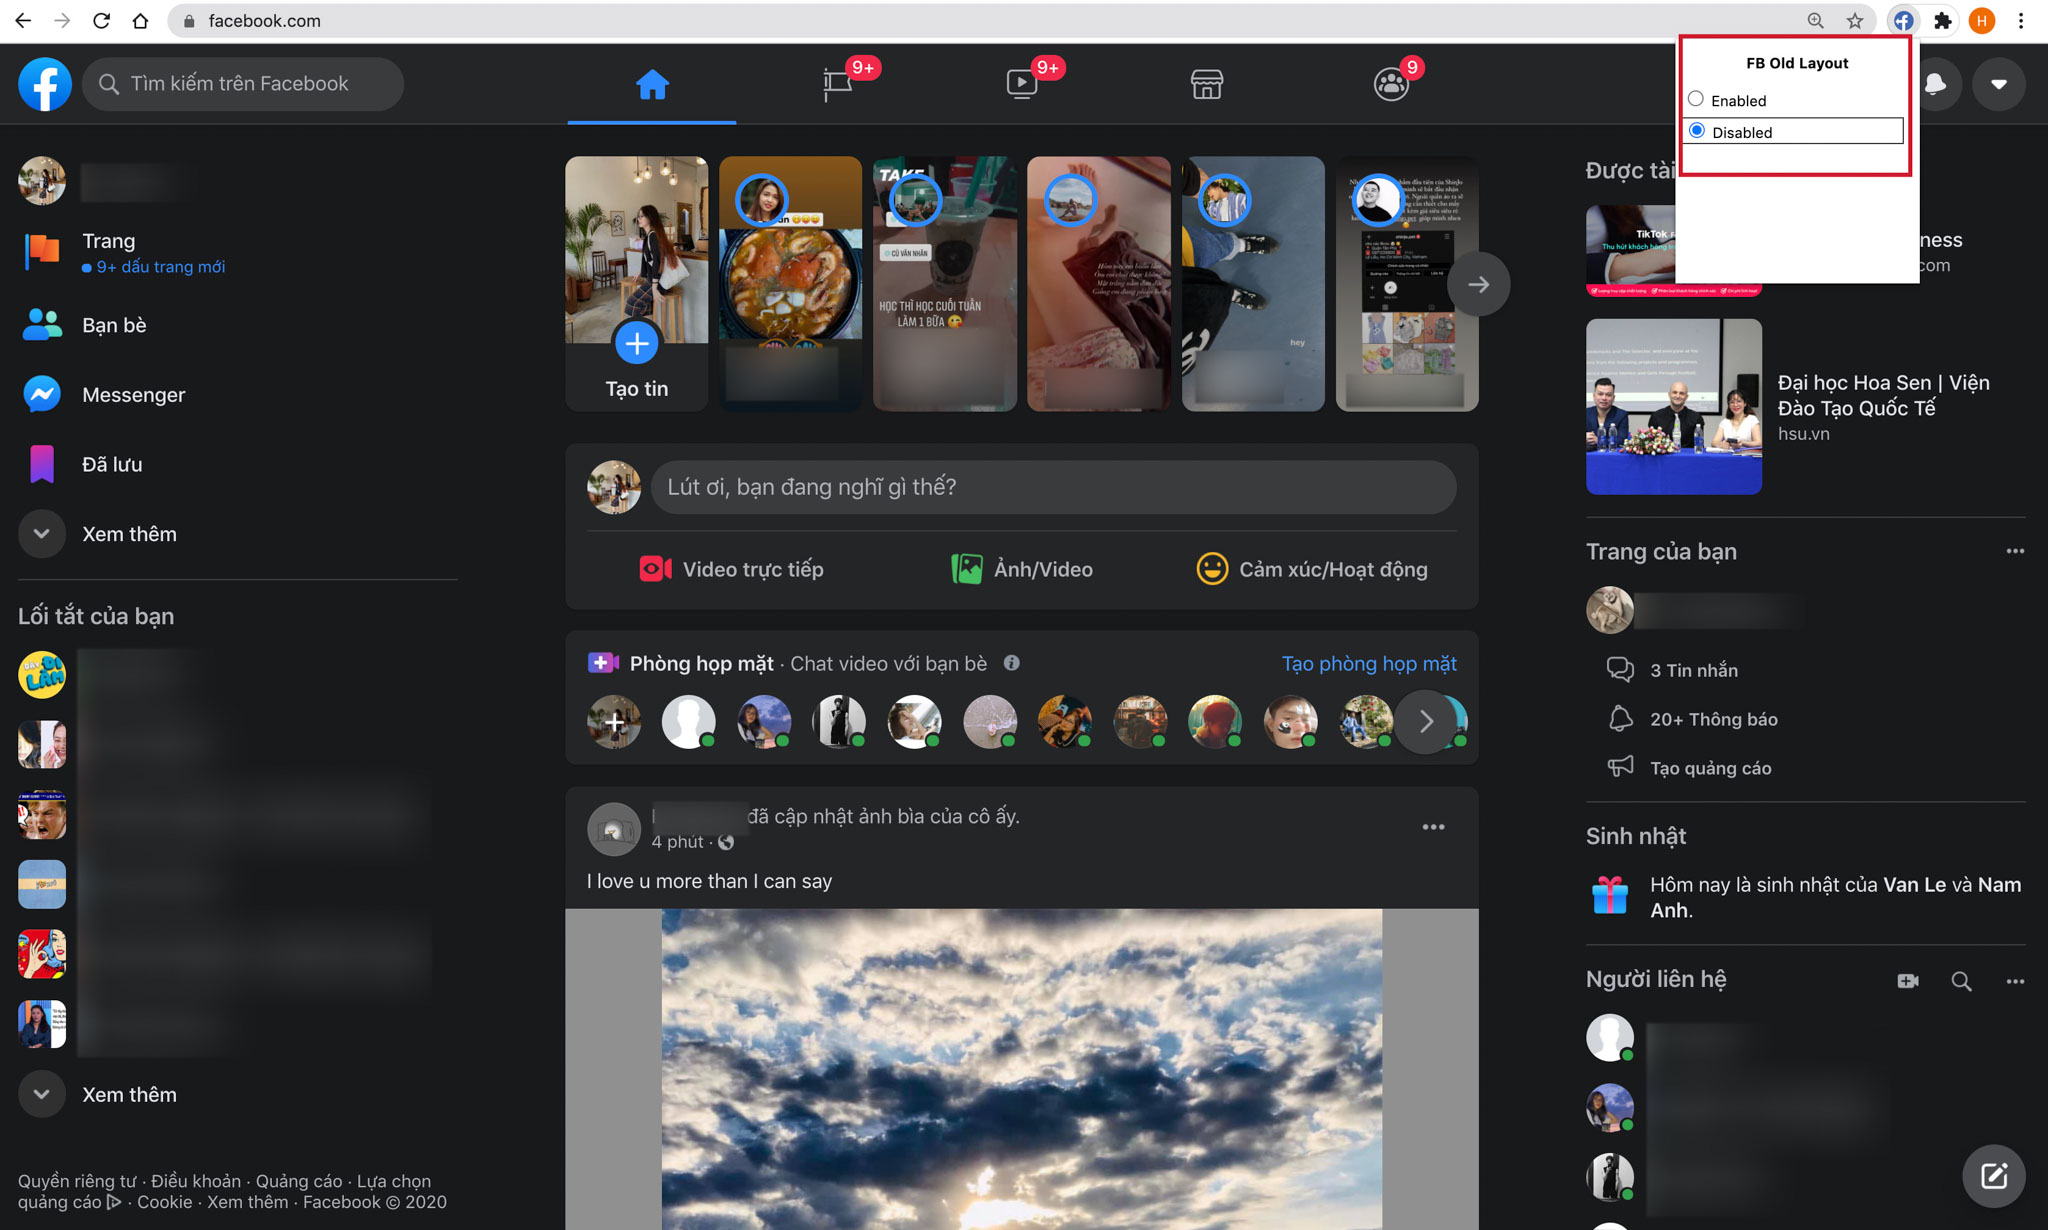2048x1230 pixels.
Task: Click the notifications bell icon
Action: (x=1937, y=84)
